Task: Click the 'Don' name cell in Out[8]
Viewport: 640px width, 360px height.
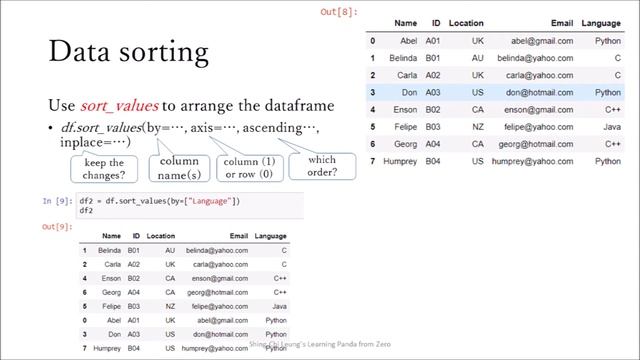Action: click(x=409, y=92)
